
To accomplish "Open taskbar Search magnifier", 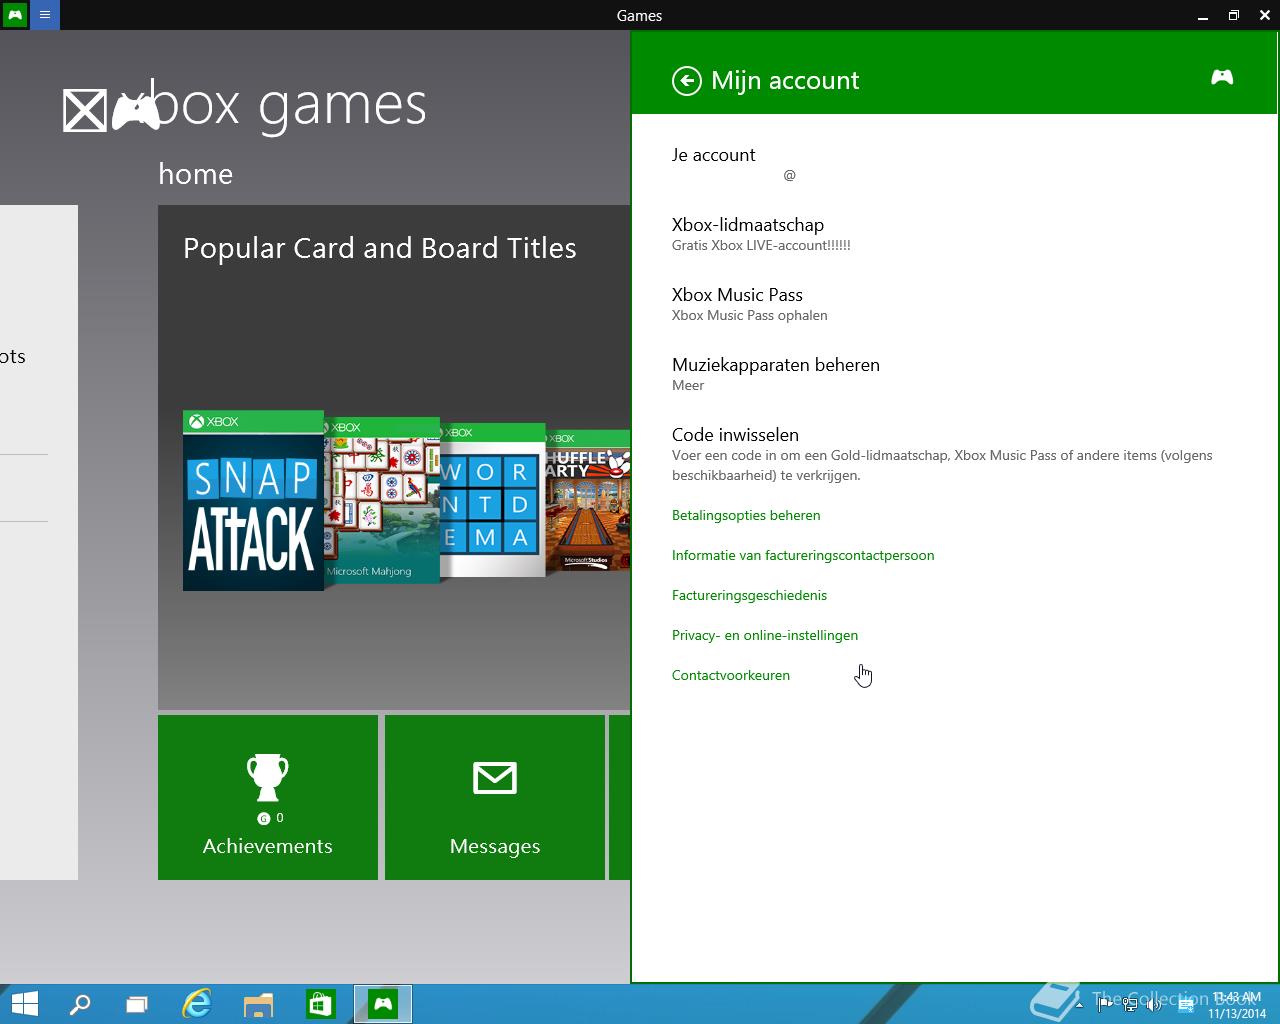I will click(x=80, y=1004).
